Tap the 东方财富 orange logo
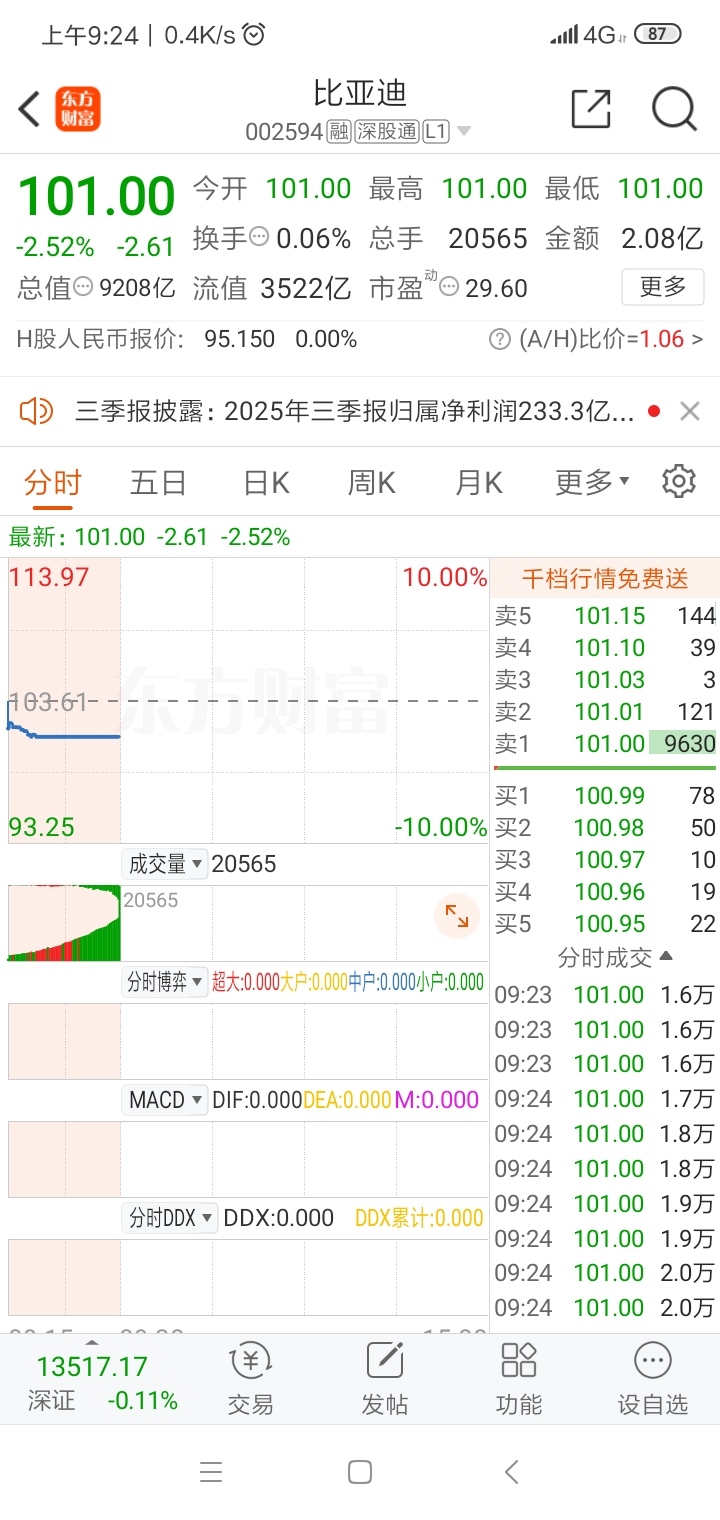720x1520 pixels. click(x=77, y=109)
